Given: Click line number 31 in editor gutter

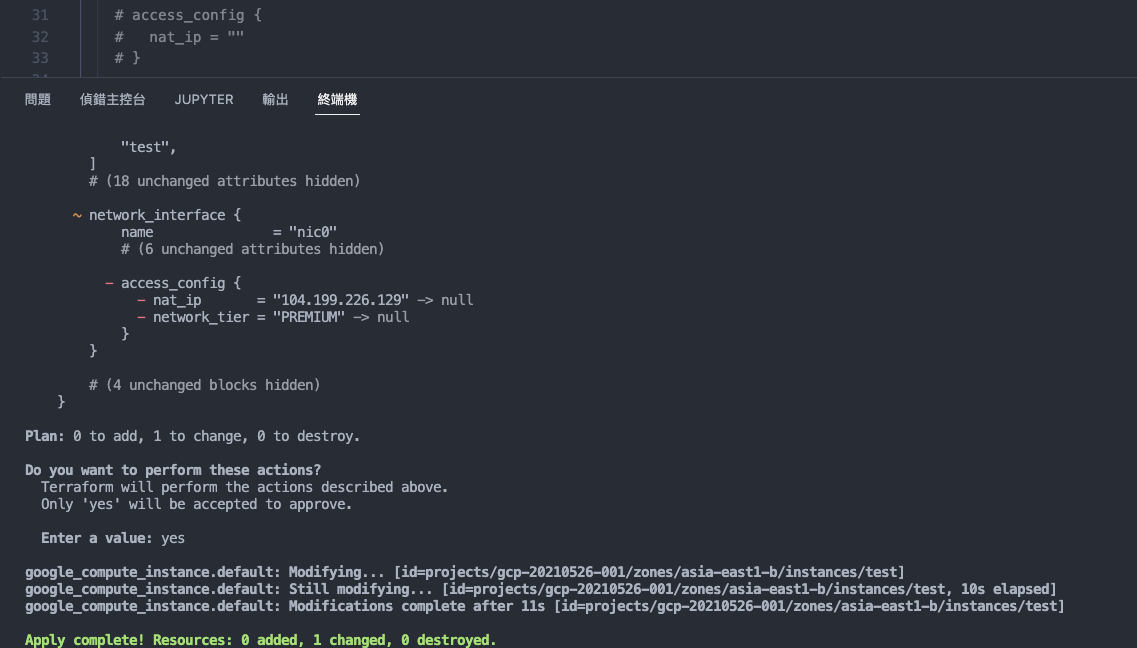Looking at the screenshot, I should [40, 15].
